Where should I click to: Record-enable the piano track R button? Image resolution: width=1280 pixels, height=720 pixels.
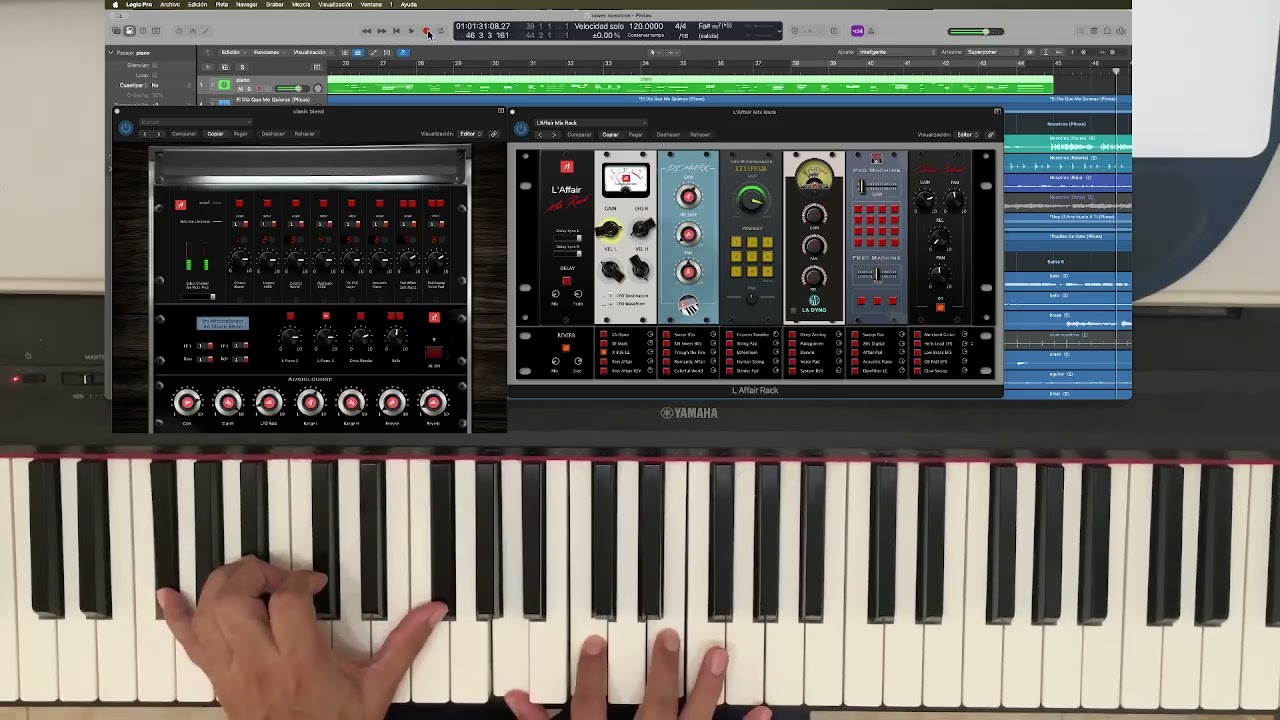[x=259, y=89]
